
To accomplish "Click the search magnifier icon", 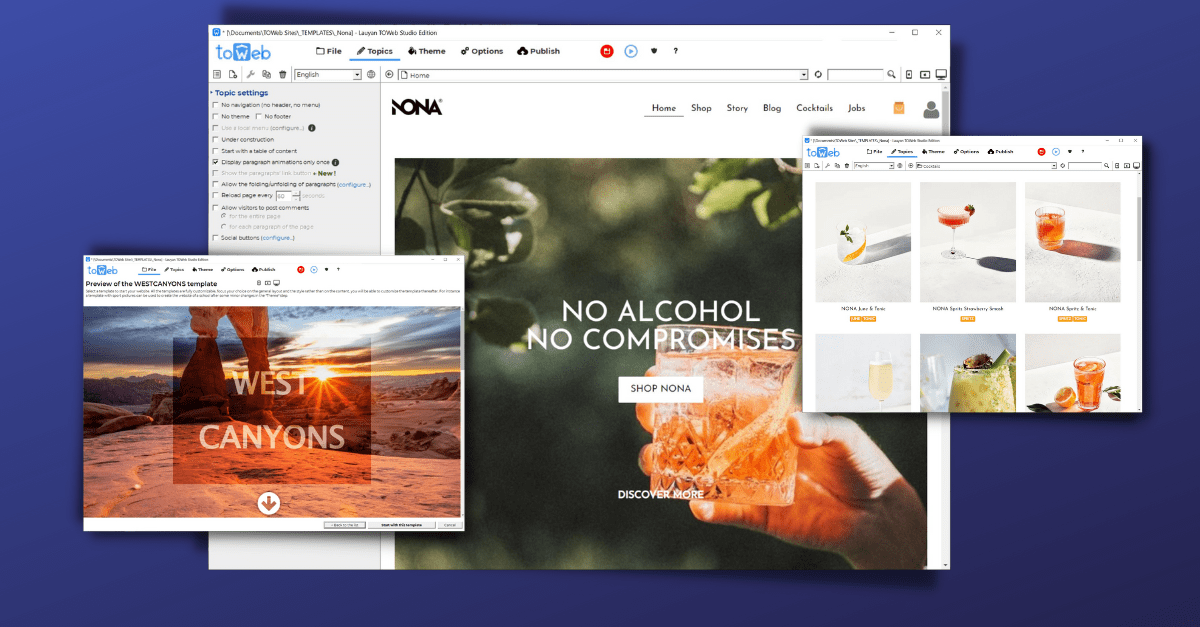I will (x=890, y=74).
